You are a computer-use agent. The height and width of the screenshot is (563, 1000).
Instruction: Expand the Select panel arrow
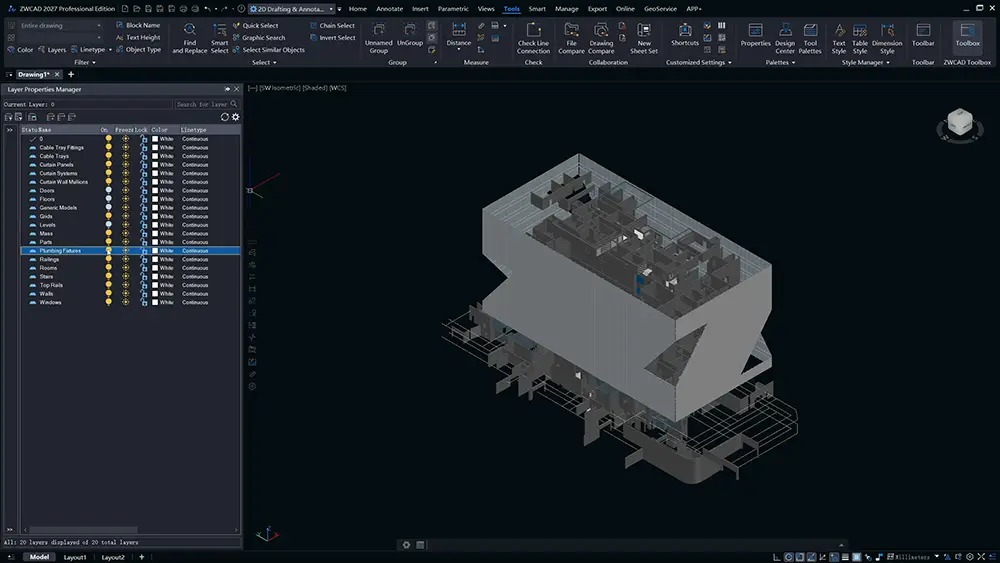(x=275, y=62)
